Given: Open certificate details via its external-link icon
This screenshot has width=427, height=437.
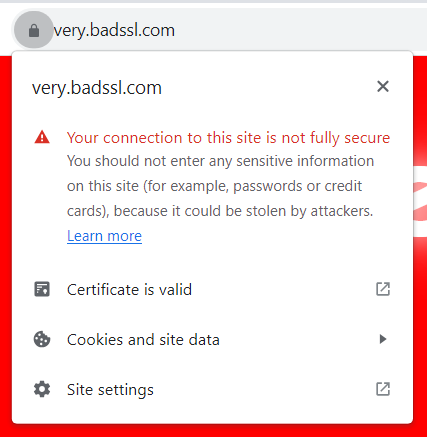Looking at the screenshot, I should (x=383, y=289).
